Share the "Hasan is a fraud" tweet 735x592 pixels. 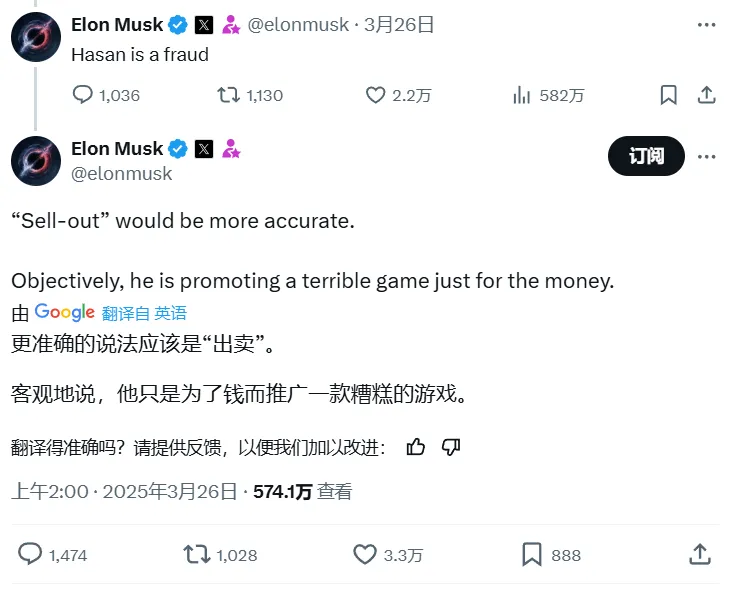point(706,95)
